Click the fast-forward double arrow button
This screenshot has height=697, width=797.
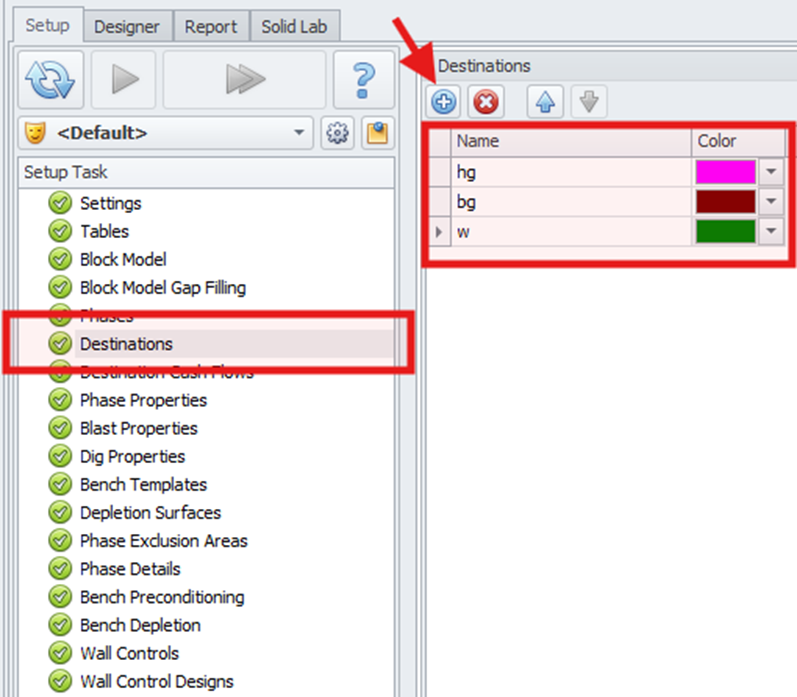[243, 81]
